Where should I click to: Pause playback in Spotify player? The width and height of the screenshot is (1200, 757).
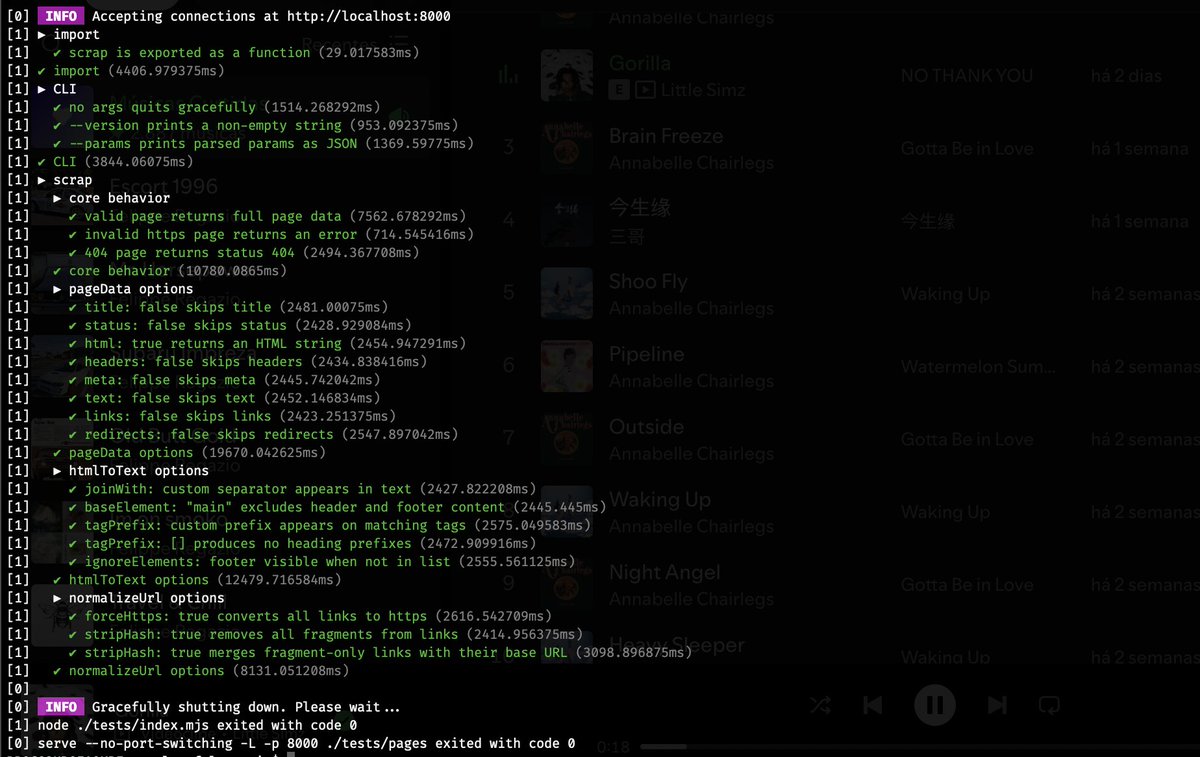click(935, 705)
